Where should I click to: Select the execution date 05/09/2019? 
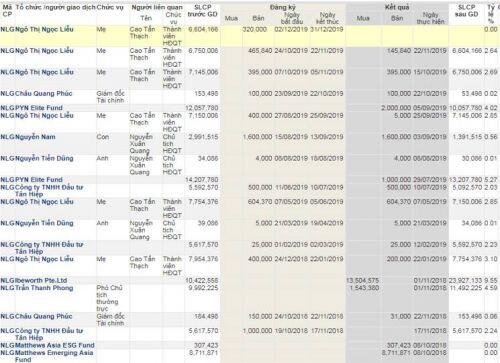point(430,108)
